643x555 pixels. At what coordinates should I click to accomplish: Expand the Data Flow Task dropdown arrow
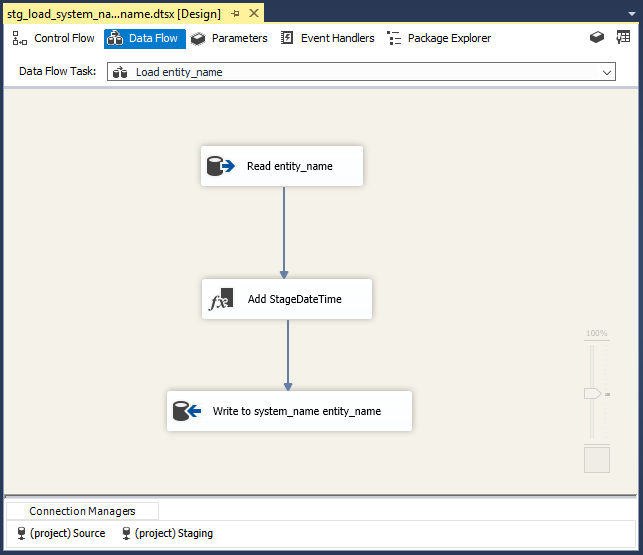607,73
